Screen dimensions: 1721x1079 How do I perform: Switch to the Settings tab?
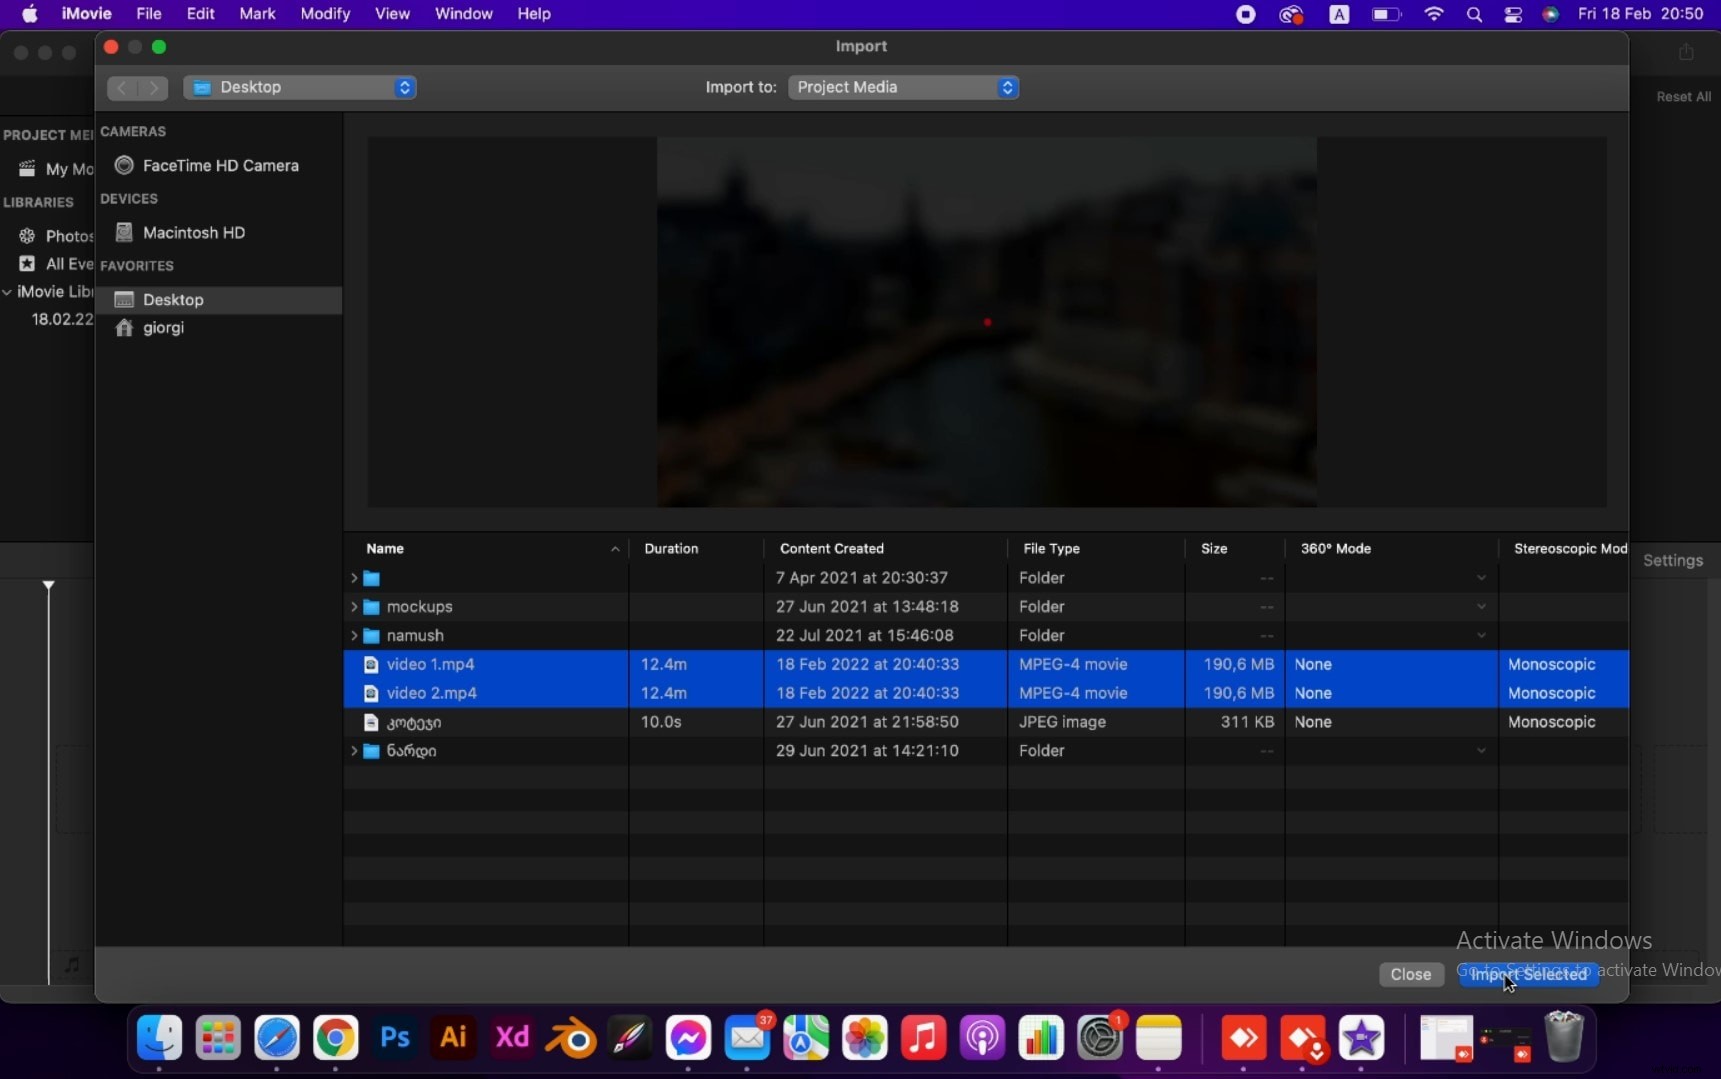1674,560
